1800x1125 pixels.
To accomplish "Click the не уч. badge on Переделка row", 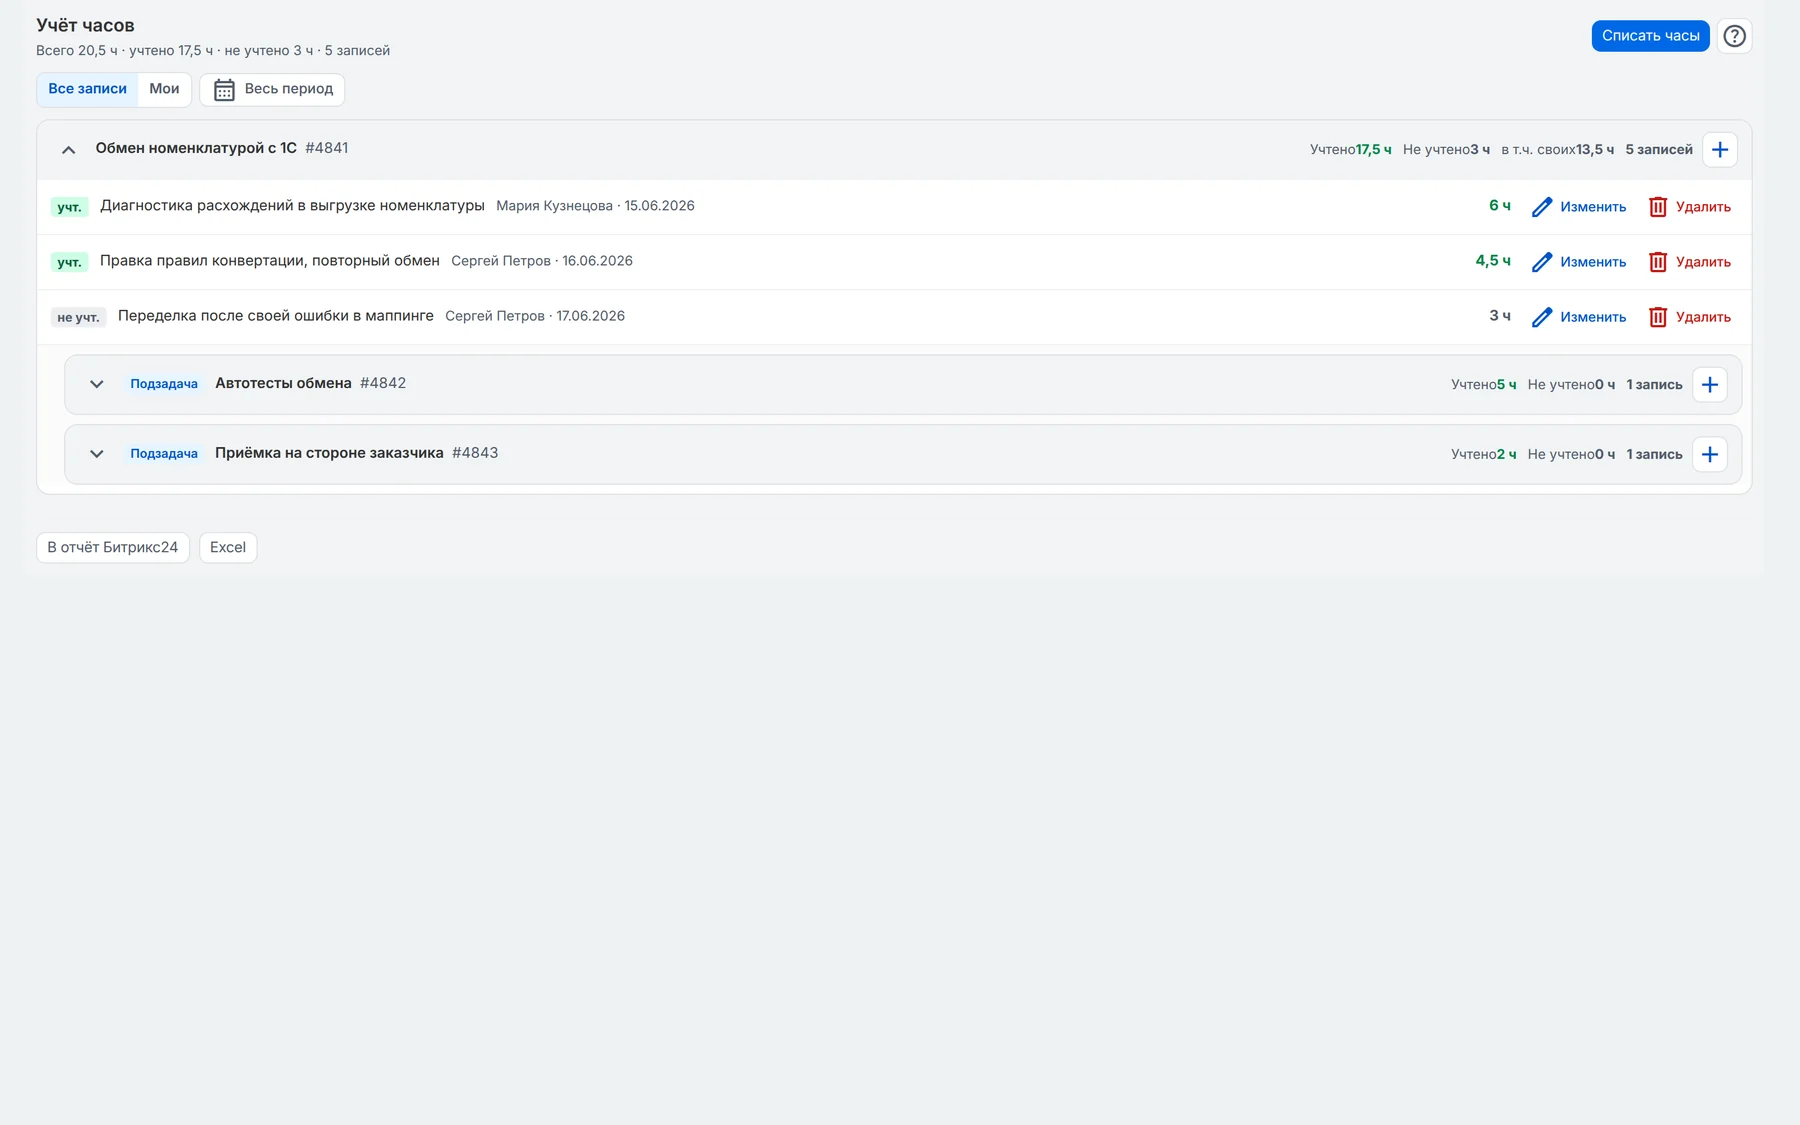I will click(78, 317).
